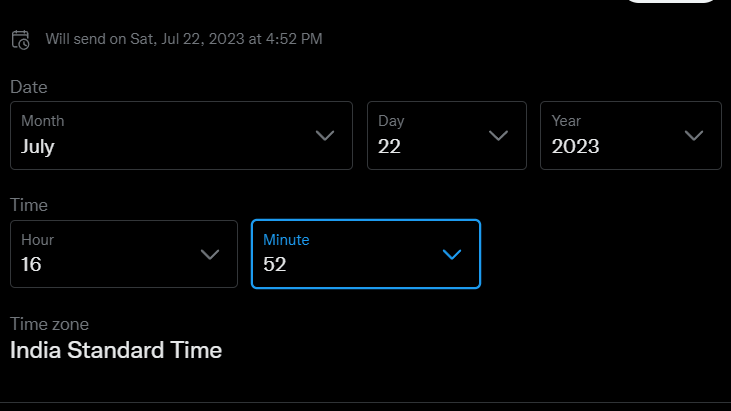Click the Time zone label

tap(49, 324)
